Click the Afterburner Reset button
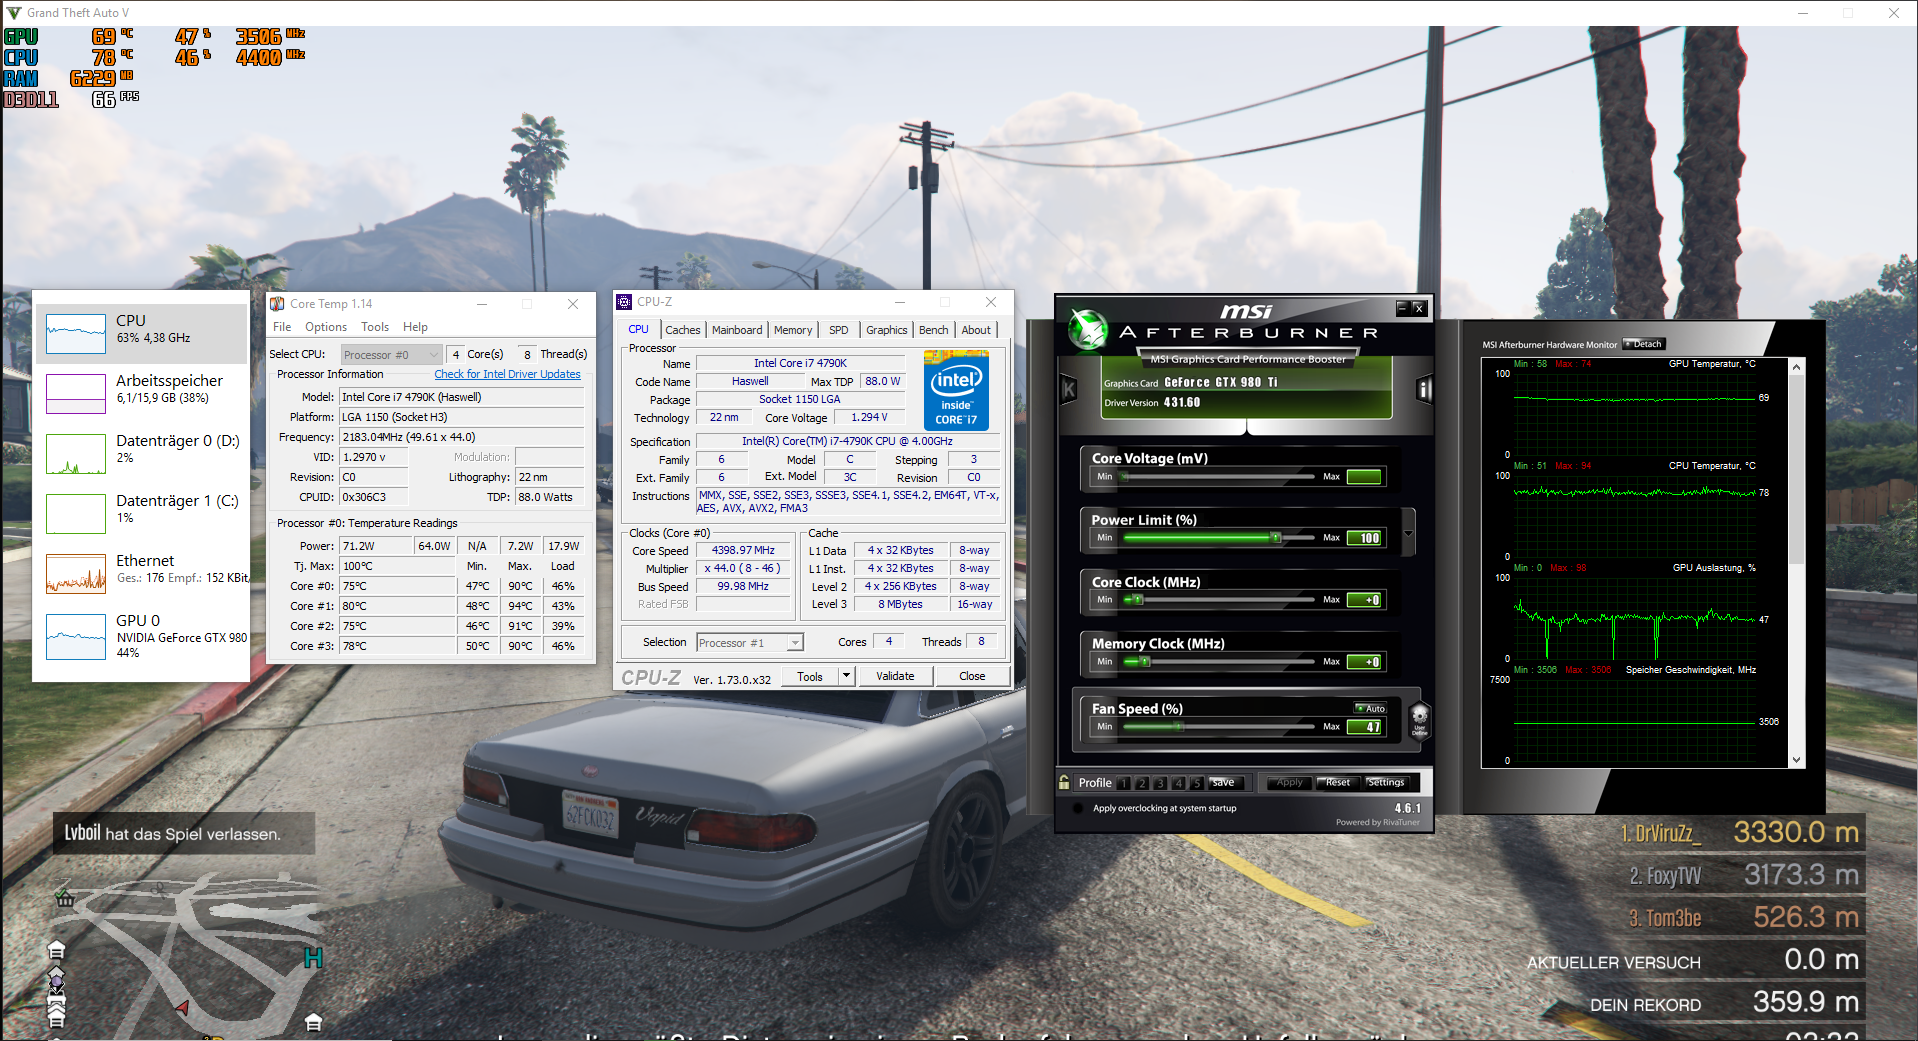 (x=1337, y=783)
